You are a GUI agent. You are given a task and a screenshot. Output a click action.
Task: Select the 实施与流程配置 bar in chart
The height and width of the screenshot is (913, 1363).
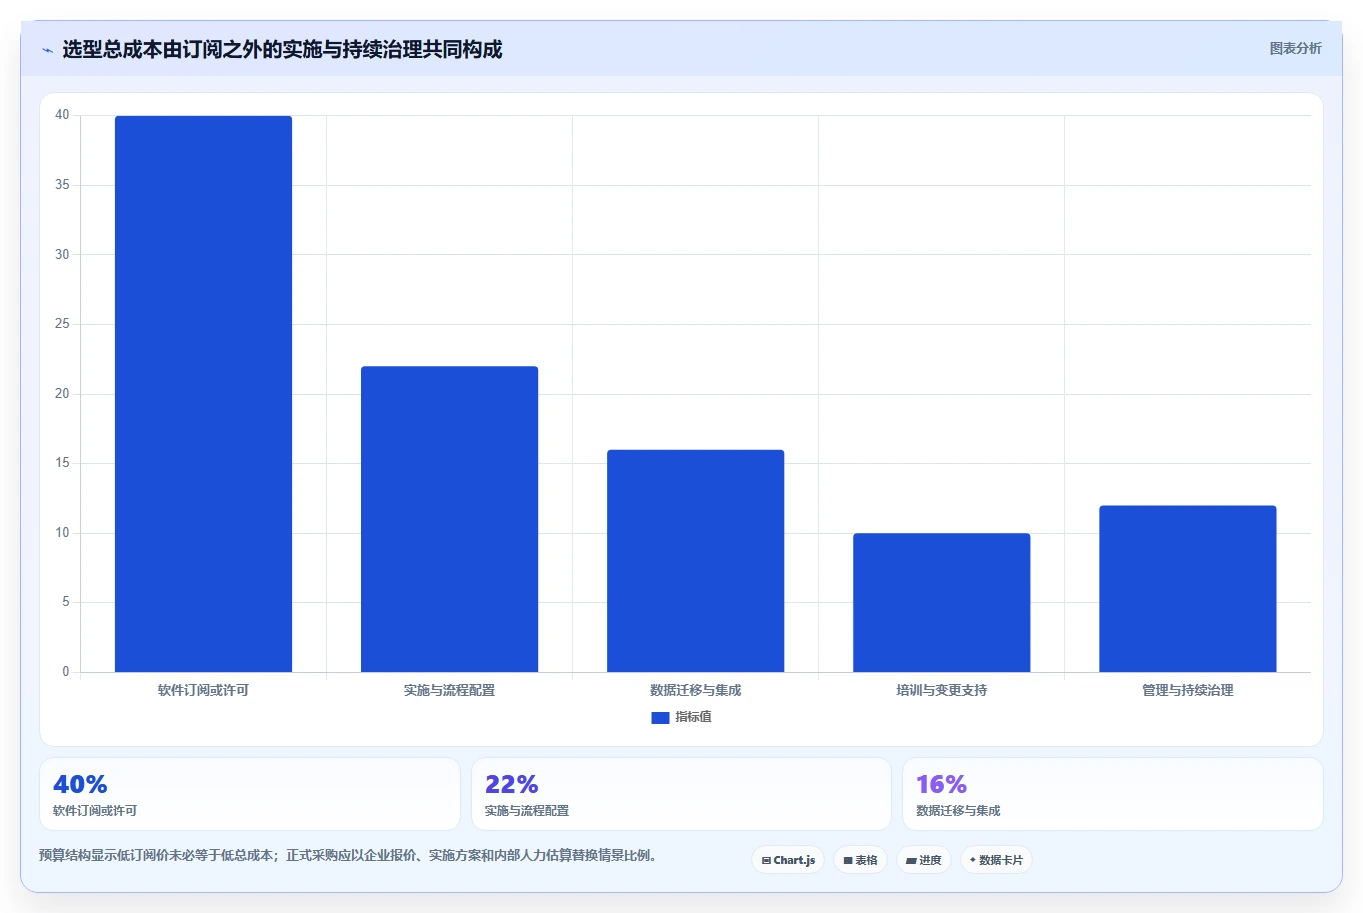point(449,519)
